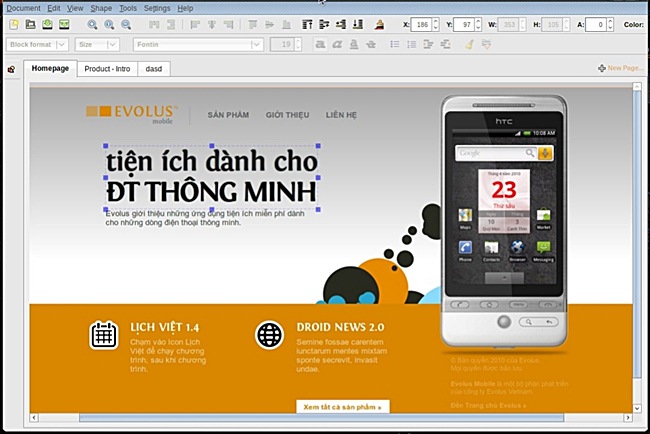Screen dimensions: 650x434
Task: Switch to the dasd page tab
Action: pyautogui.click(x=156, y=68)
